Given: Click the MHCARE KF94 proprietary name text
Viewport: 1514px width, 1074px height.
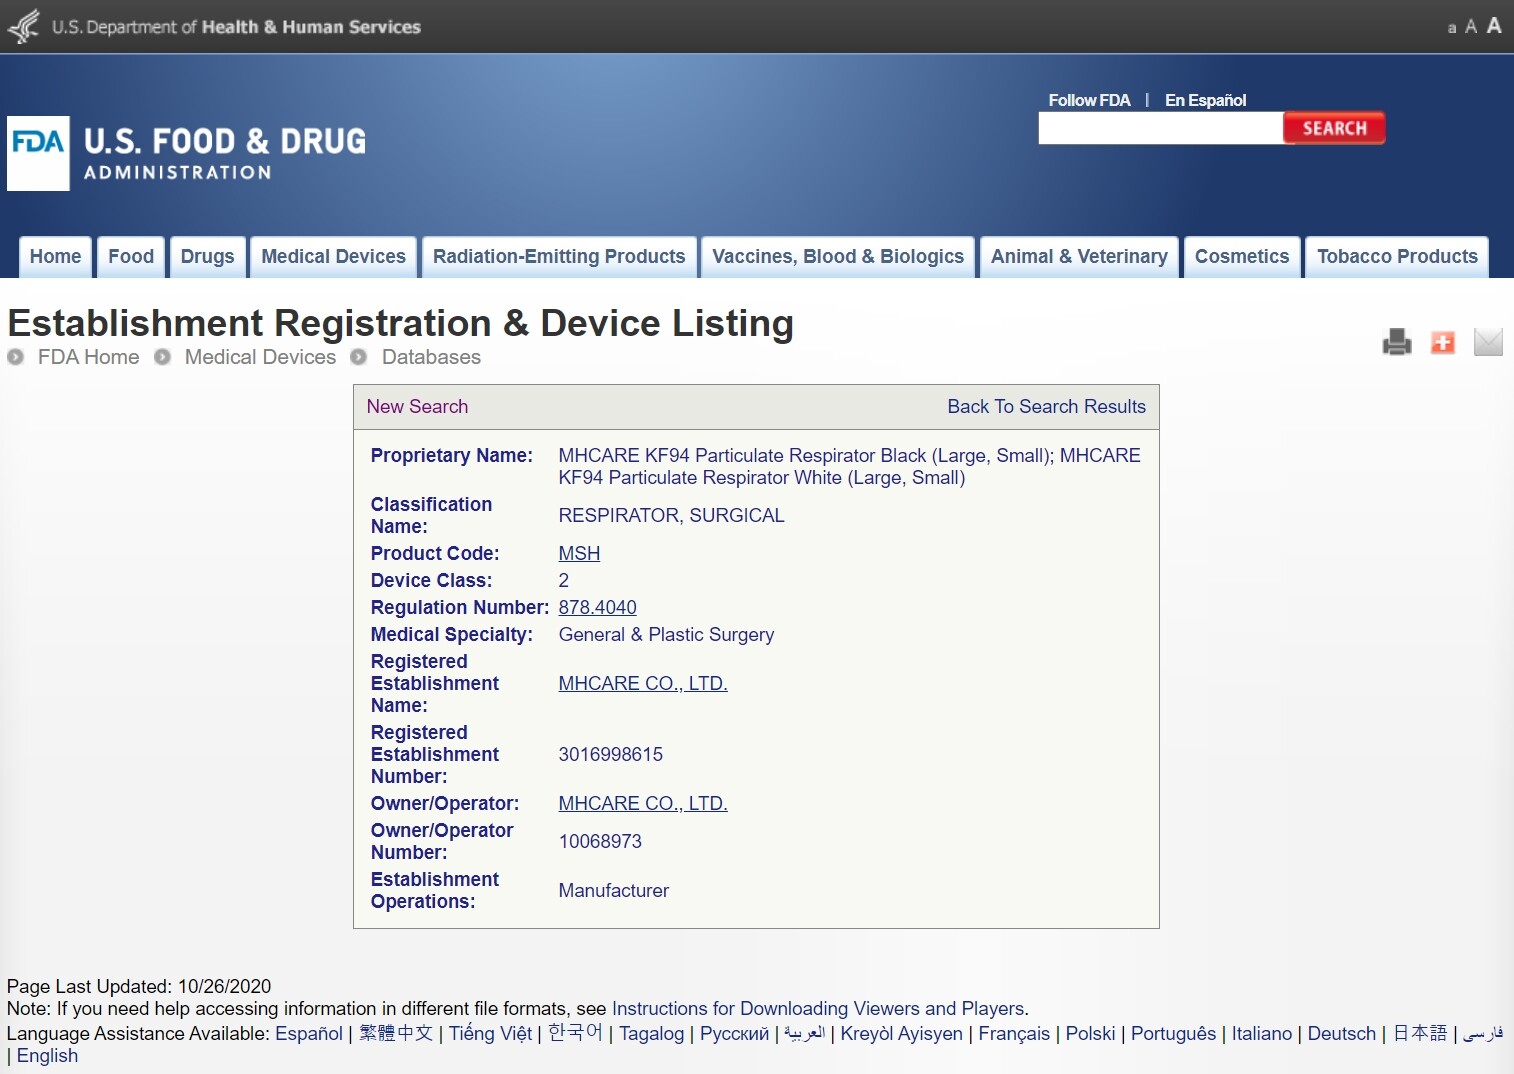Looking at the screenshot, I should tap(850, 467).
